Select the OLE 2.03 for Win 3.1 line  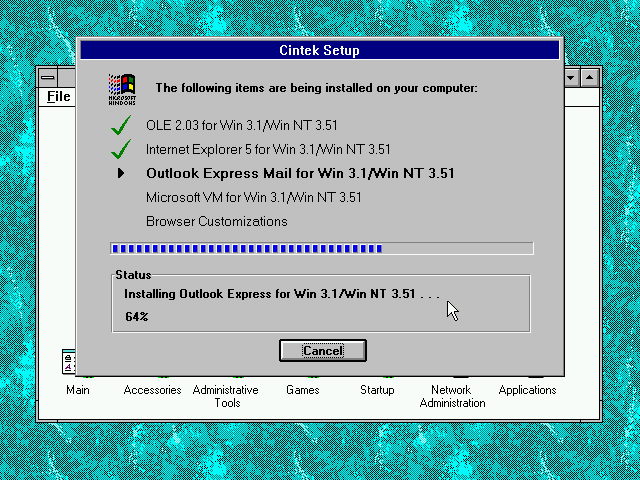242,125
